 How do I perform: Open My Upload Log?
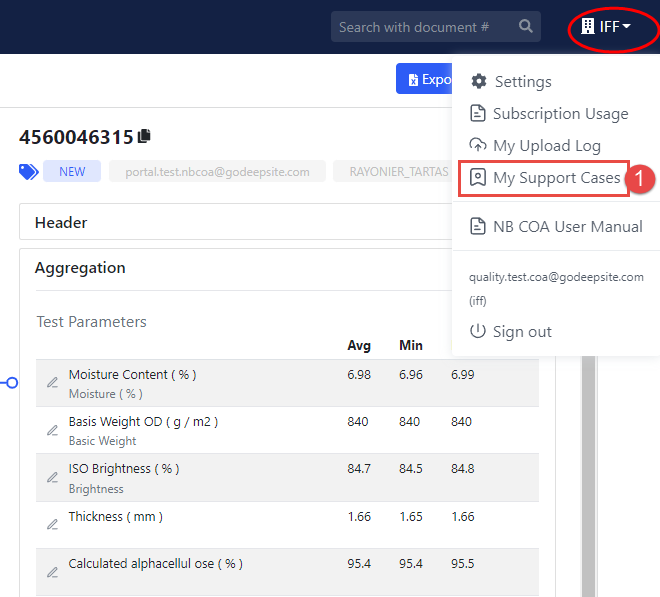[x=546, y=146]
